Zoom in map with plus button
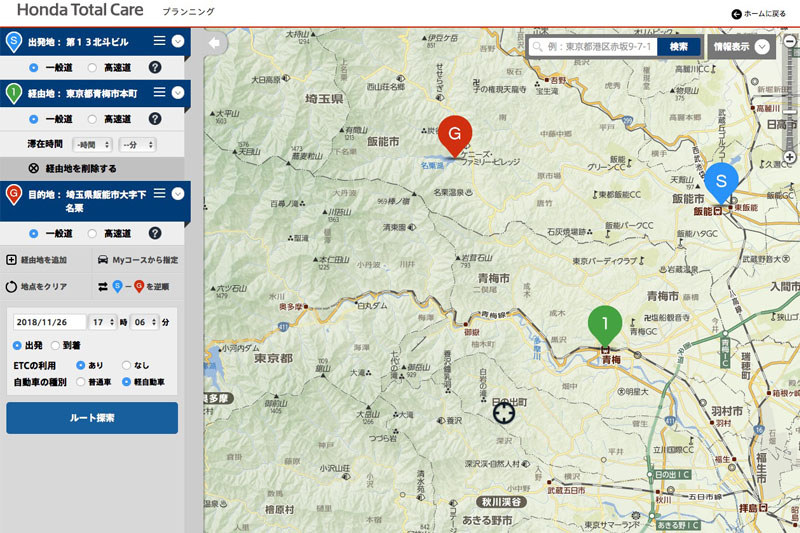This screenshot has width=800, height=533. click(x=790, y=157)
